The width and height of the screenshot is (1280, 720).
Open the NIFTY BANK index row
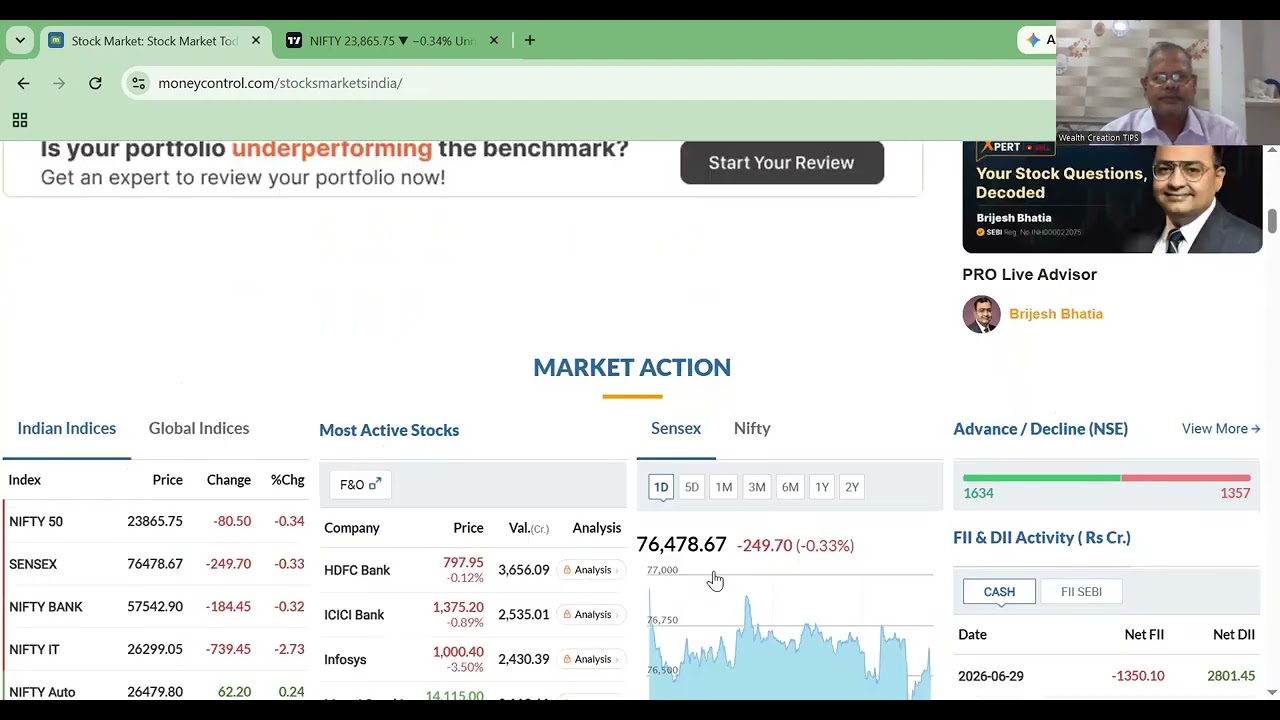(157, 607)
